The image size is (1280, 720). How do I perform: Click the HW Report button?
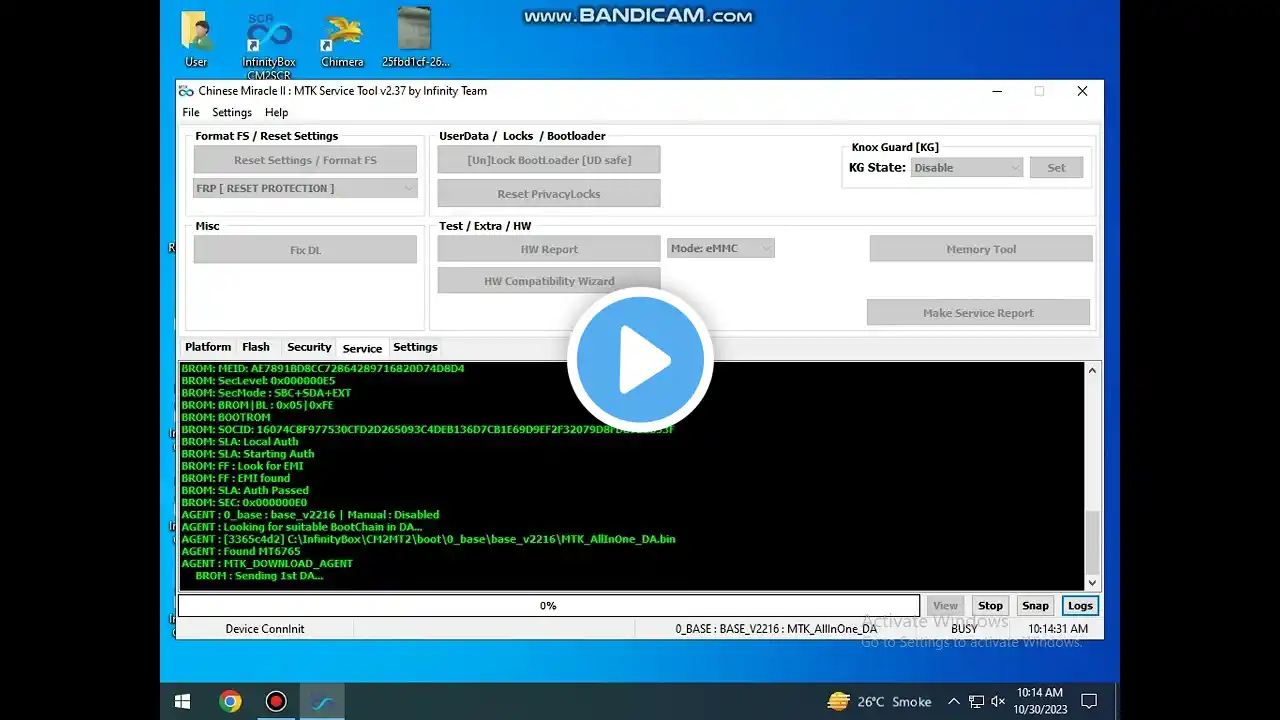(549, 250)
